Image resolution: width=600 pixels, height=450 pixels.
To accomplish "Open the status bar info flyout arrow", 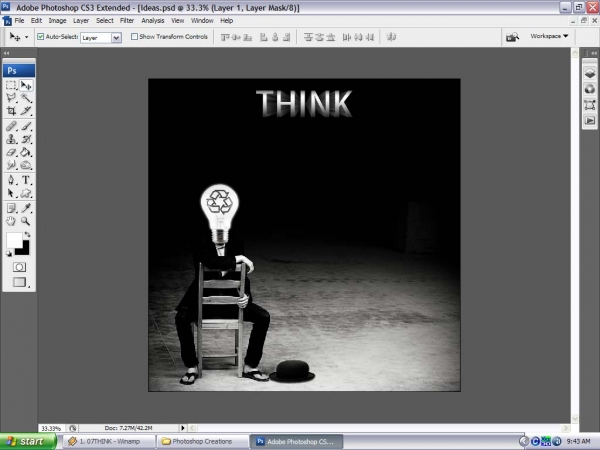I will tap(183, 428).
